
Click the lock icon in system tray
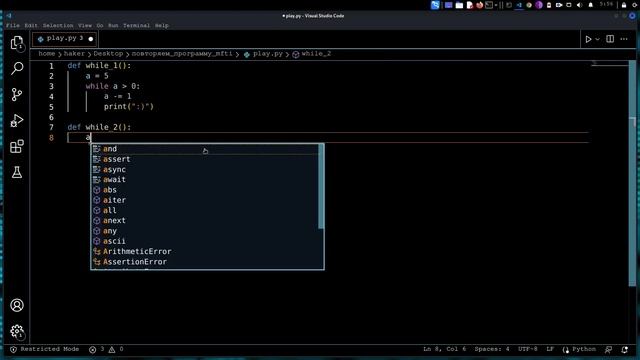click(624, 5)
